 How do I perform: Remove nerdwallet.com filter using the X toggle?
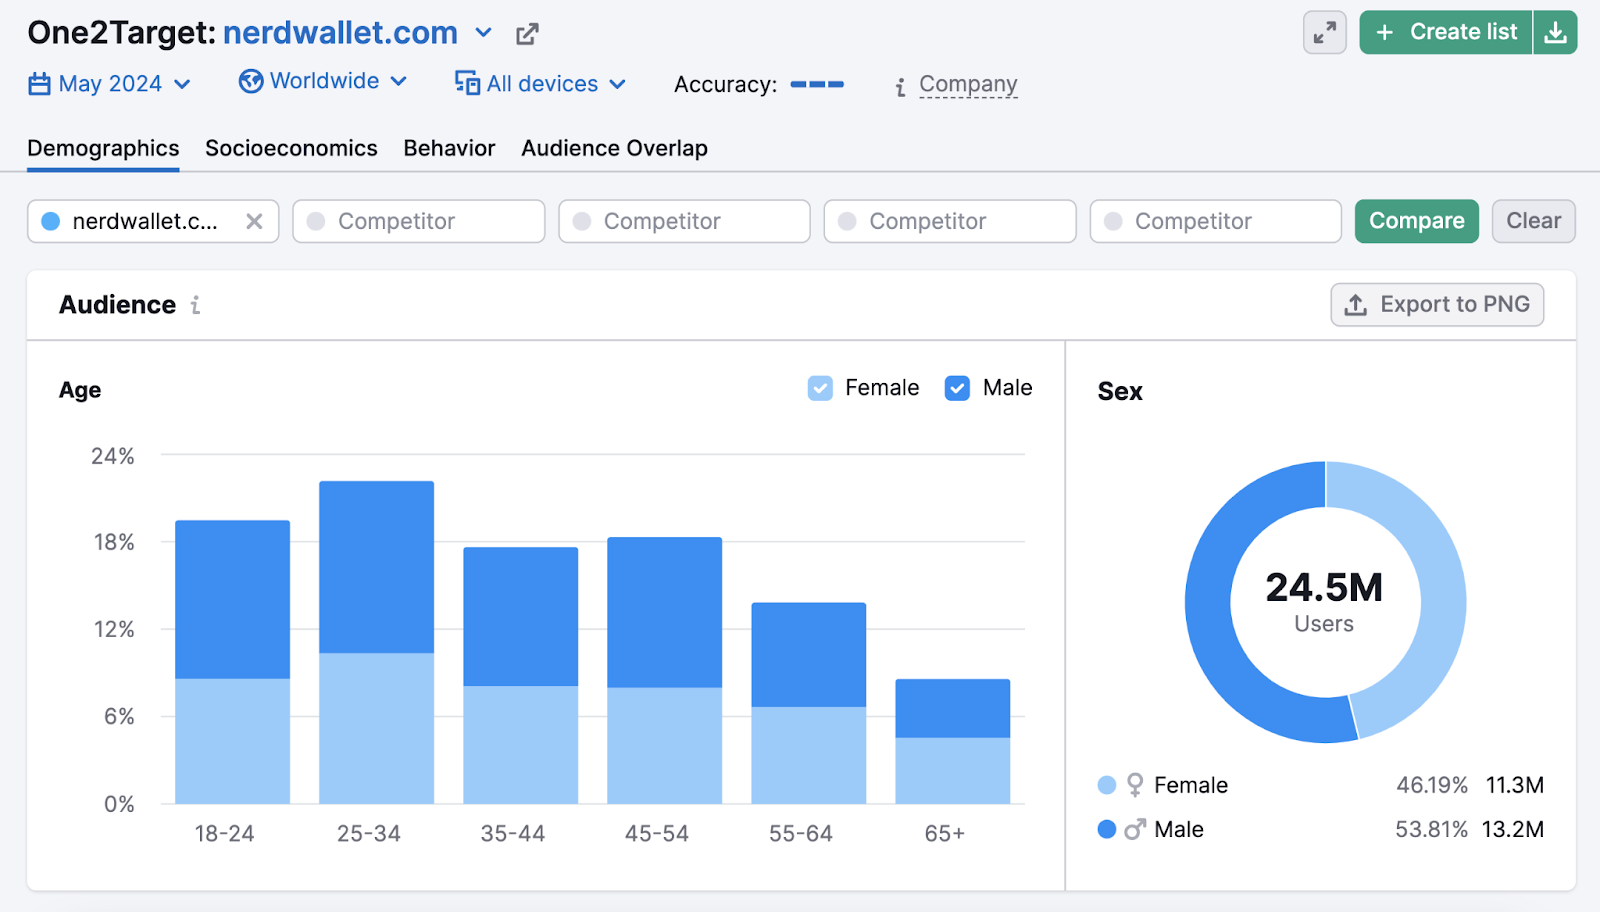(x=255, y=221)
